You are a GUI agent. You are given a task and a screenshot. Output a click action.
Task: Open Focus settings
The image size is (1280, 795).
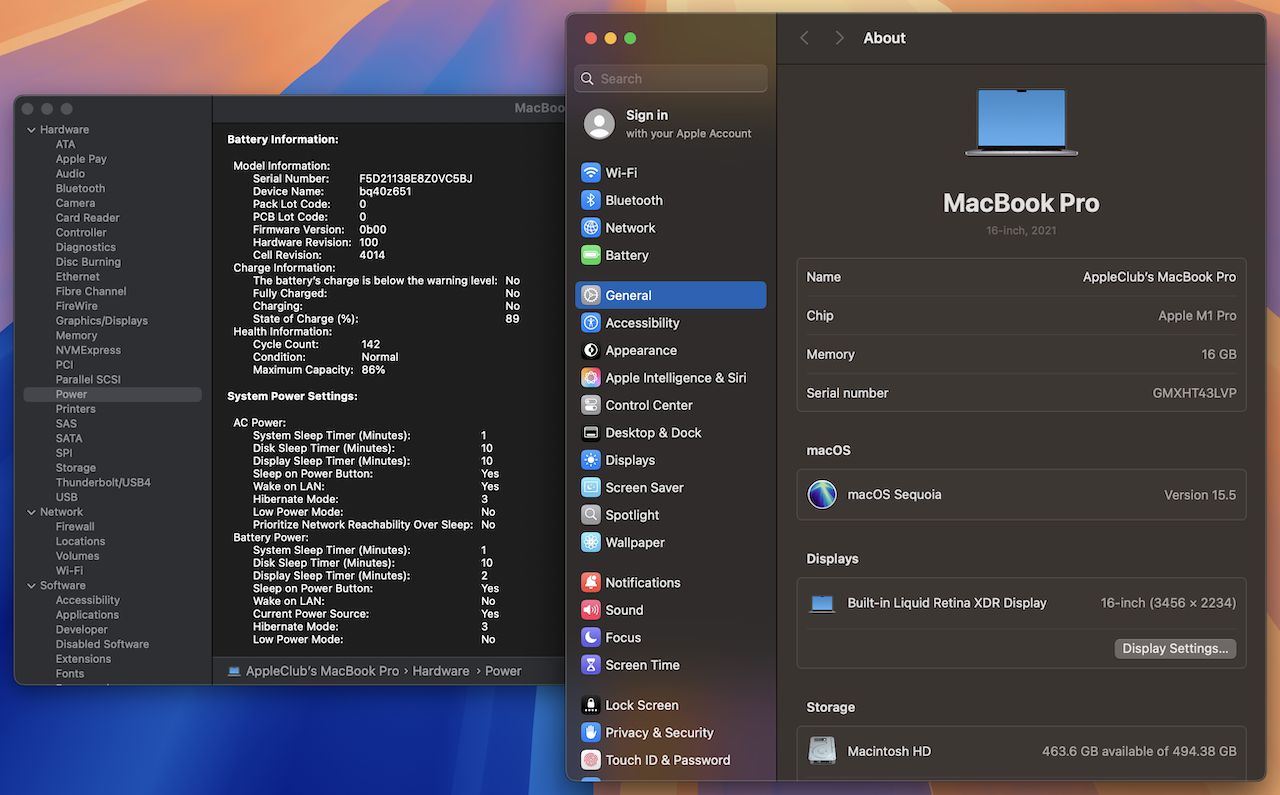671,638
